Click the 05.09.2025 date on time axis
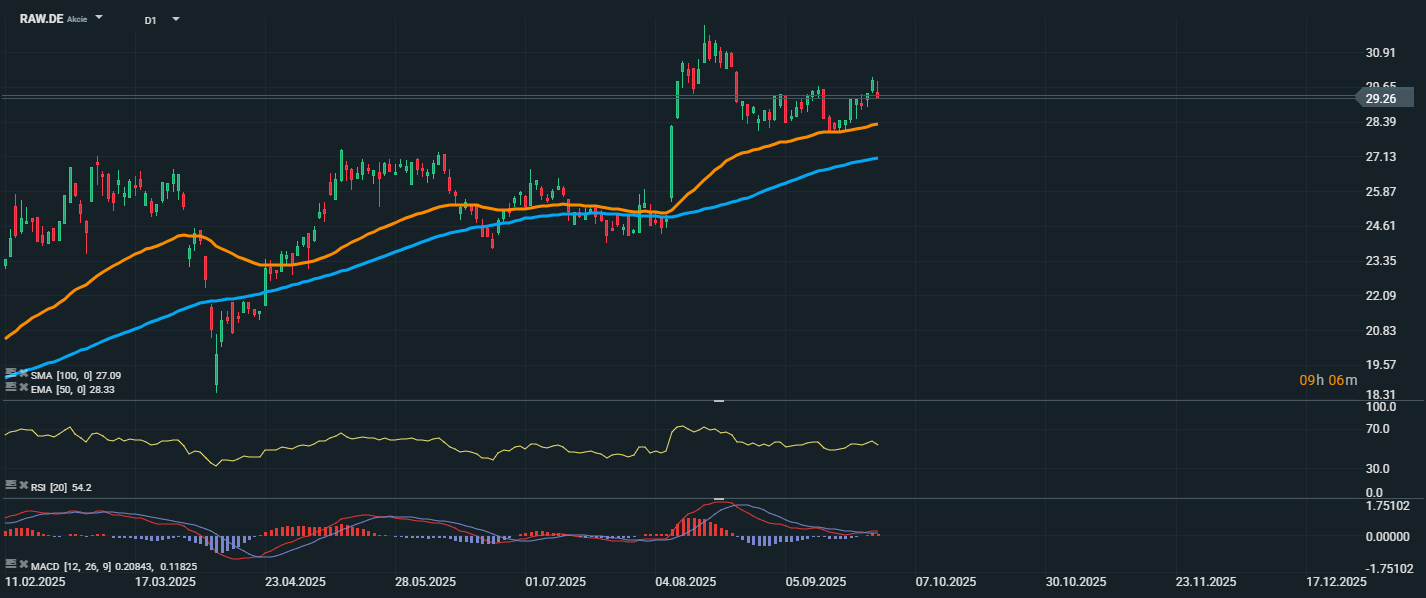The height and width of the screenshot is (598, 1426). pyautogui.click(x=815, y=582)
